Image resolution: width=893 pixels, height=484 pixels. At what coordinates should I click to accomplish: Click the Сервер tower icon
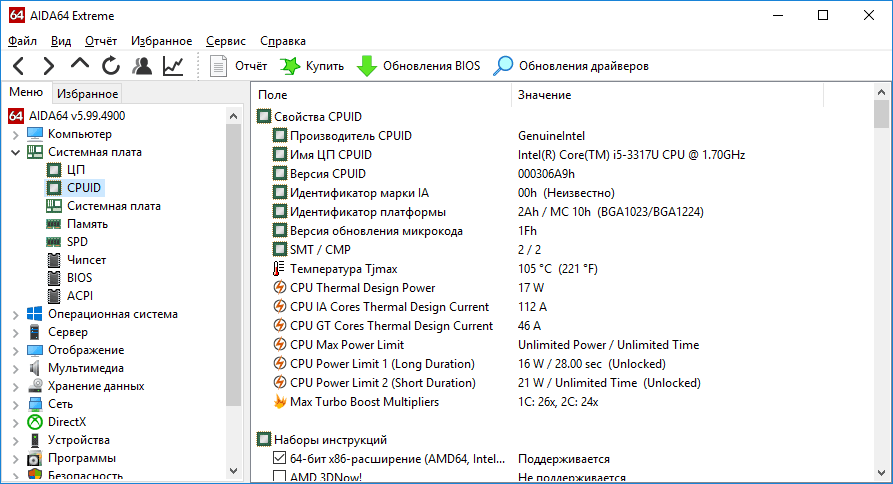coord(35,332)
